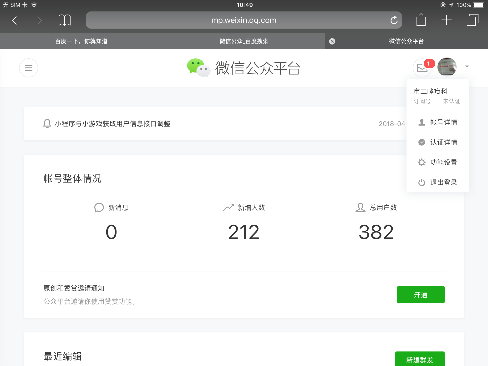The width and height of the screenshot is (488, 366).
Task: Click the account name at the menu top
Action: pos(430,91)
